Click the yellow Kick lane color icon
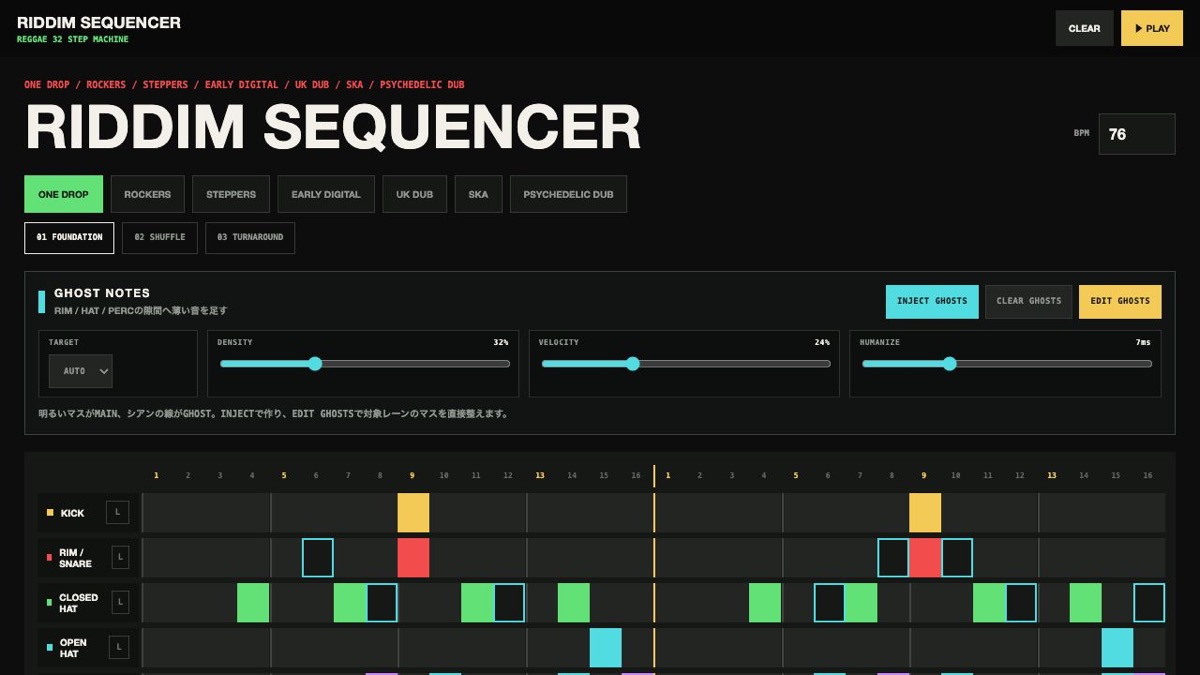Viewport: 1200px width, 675px height. point(50,513)
